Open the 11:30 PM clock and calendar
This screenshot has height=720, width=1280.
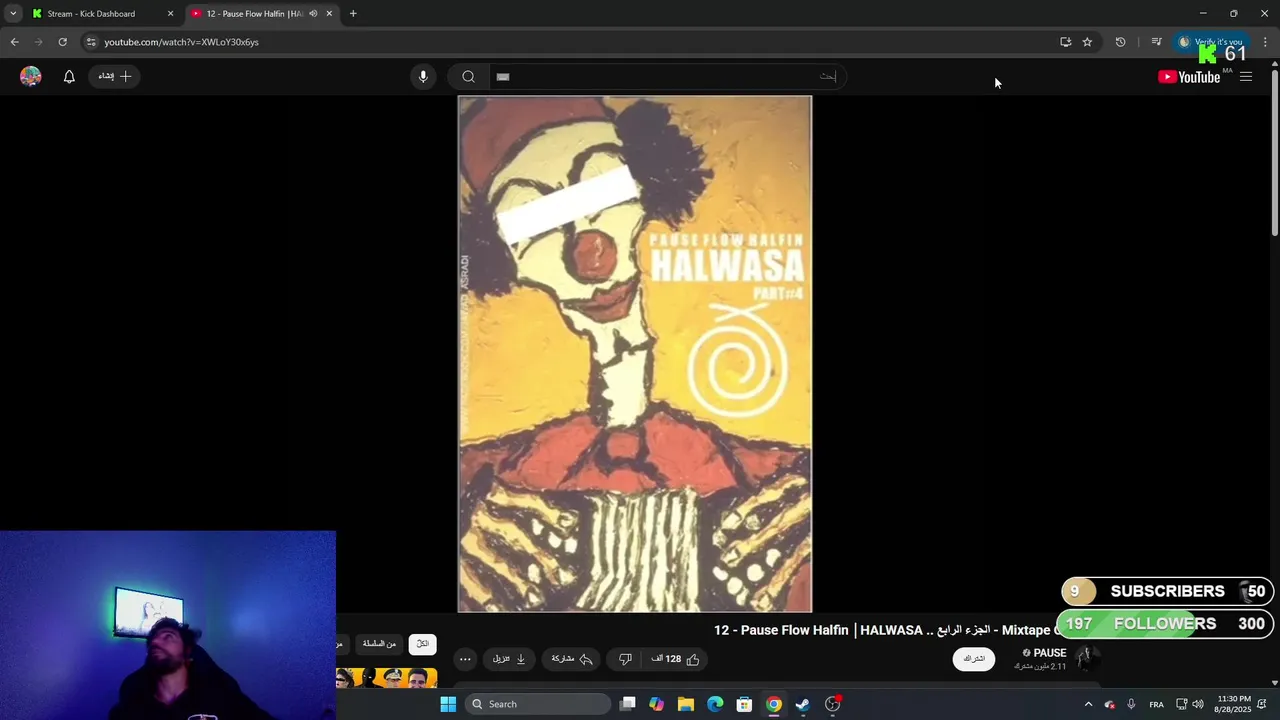point(1234,704)
